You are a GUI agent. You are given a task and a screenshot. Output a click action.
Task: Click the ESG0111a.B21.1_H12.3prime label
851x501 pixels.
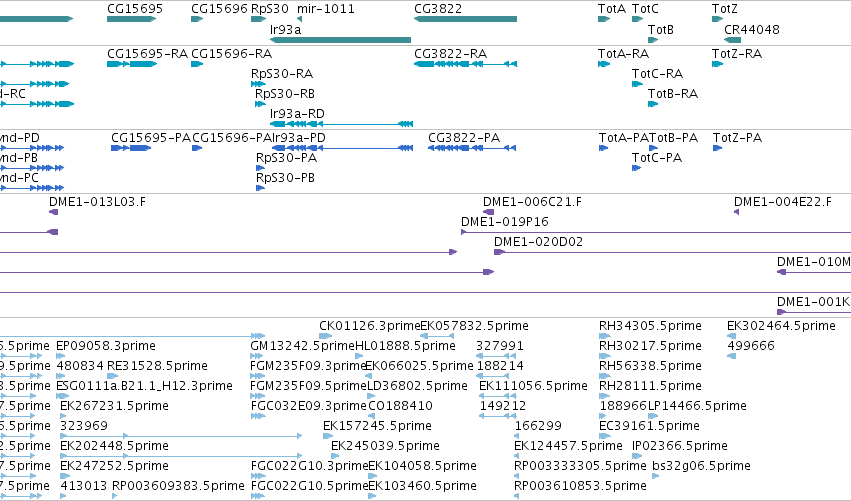[x=144, y=386]
